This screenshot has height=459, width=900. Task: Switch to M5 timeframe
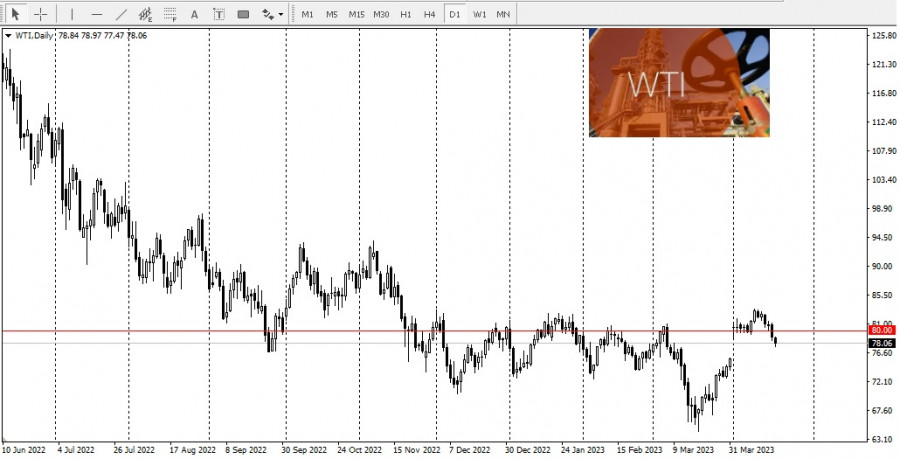(332, 14)
